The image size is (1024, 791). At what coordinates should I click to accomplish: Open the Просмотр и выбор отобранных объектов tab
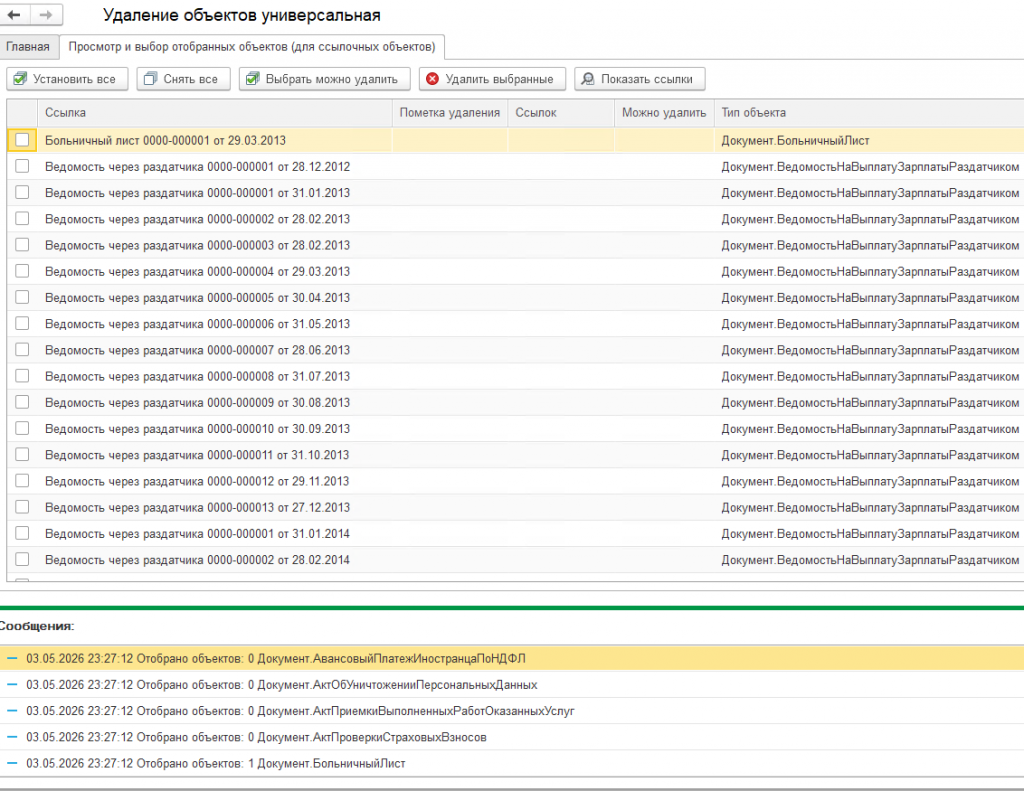pos(252,47)
